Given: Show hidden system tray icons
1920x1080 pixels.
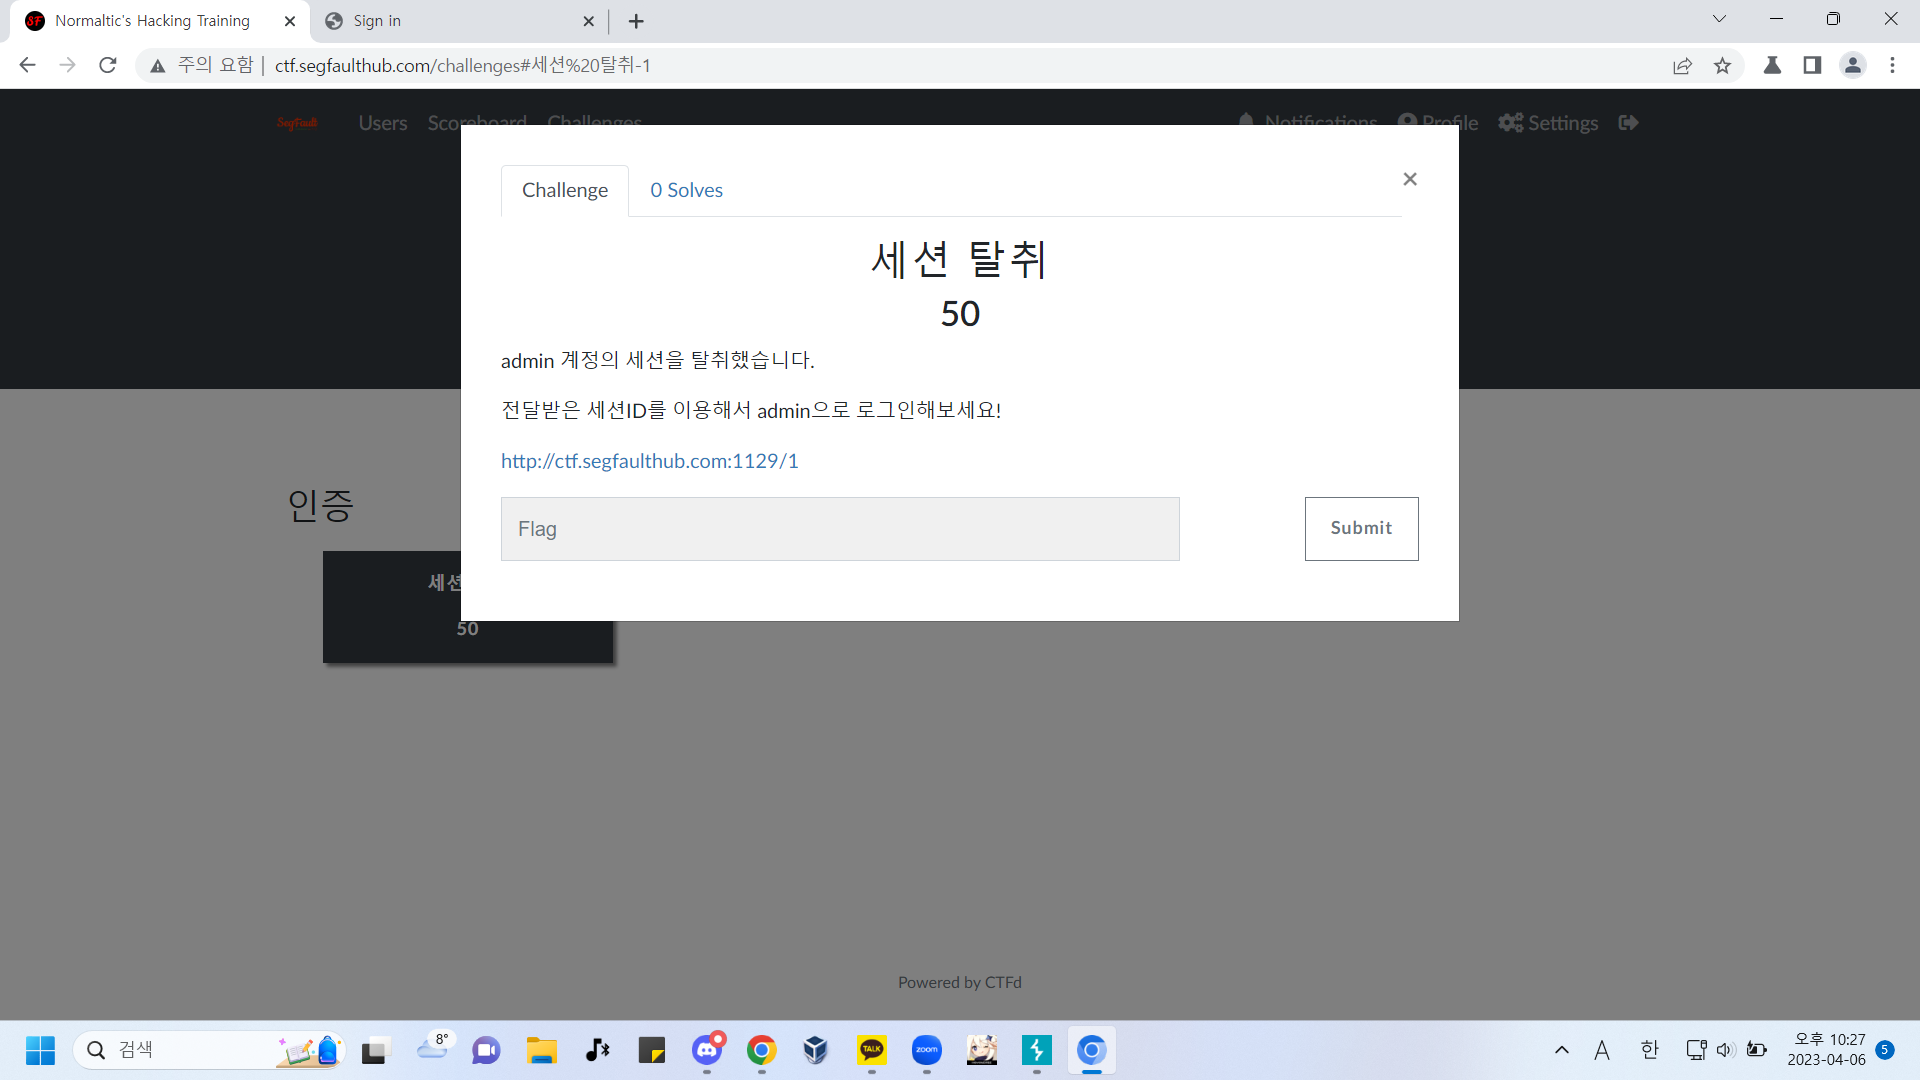Looking at the screenshot, I should coord(1561,1050).
